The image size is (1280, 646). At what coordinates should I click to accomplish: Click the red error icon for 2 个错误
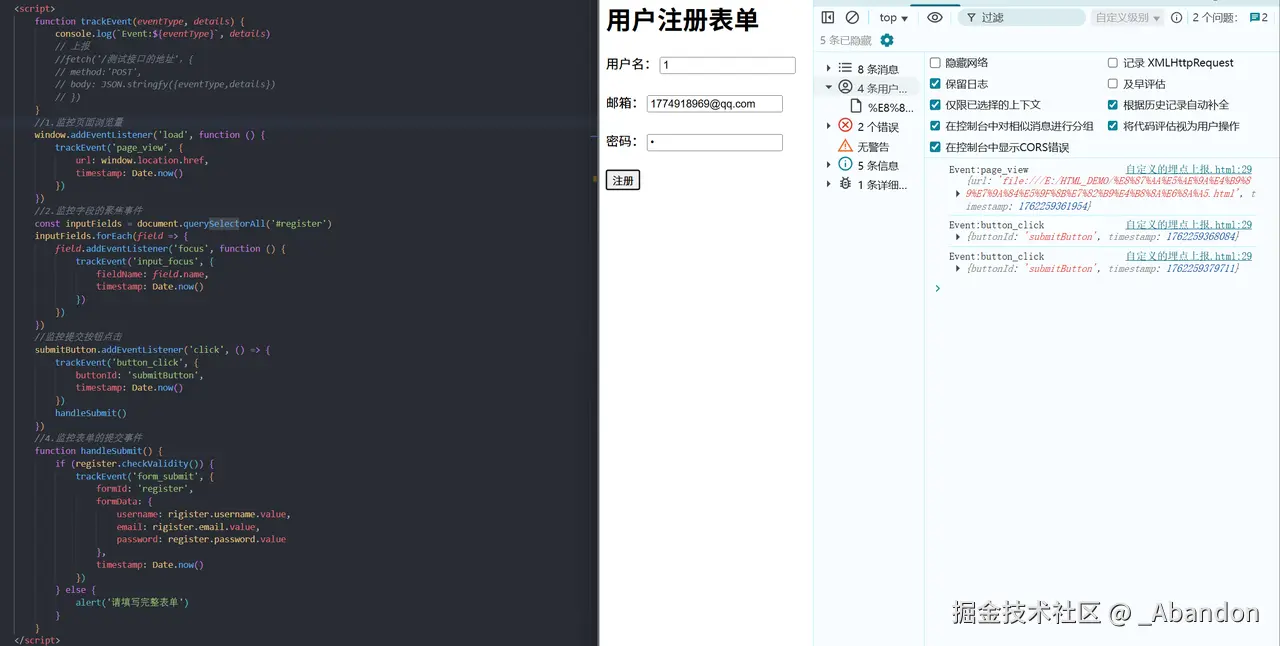[845, 126]
